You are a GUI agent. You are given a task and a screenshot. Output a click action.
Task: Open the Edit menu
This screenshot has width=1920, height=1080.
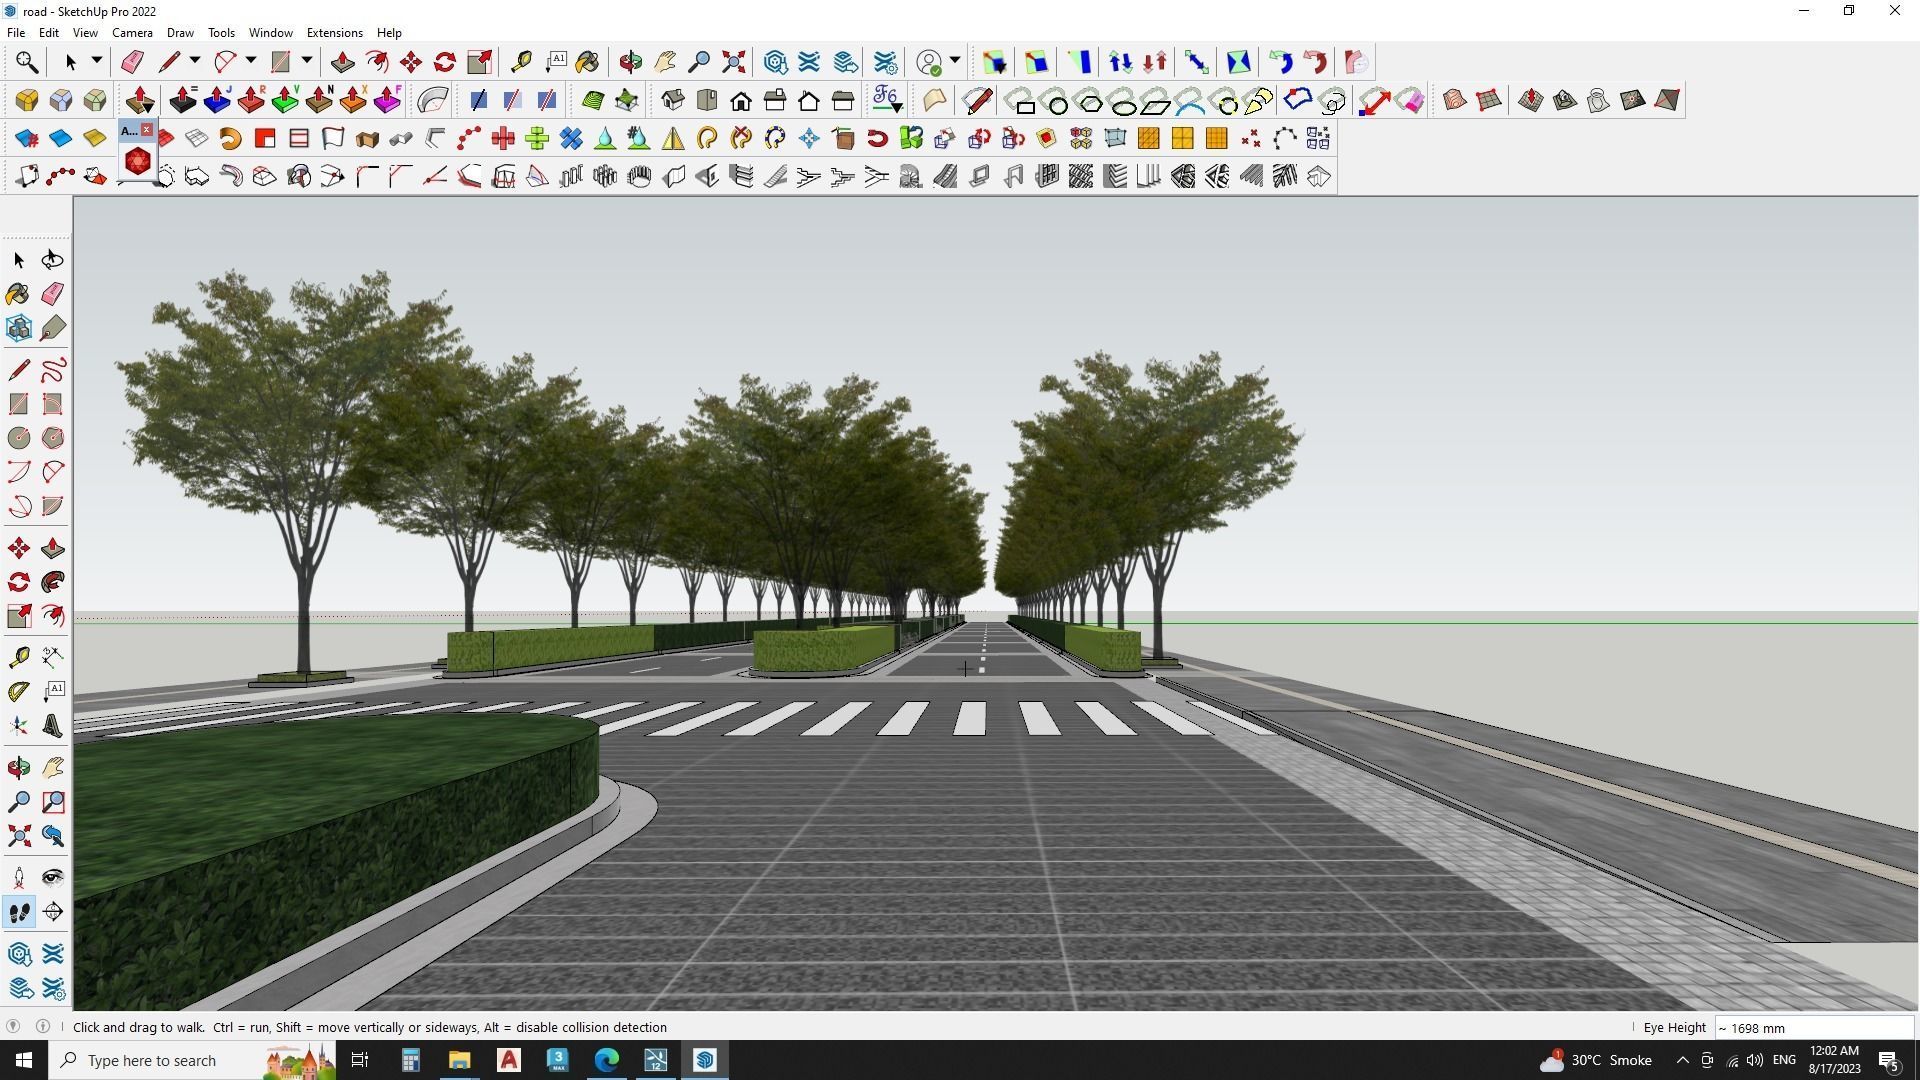point(49,33)
